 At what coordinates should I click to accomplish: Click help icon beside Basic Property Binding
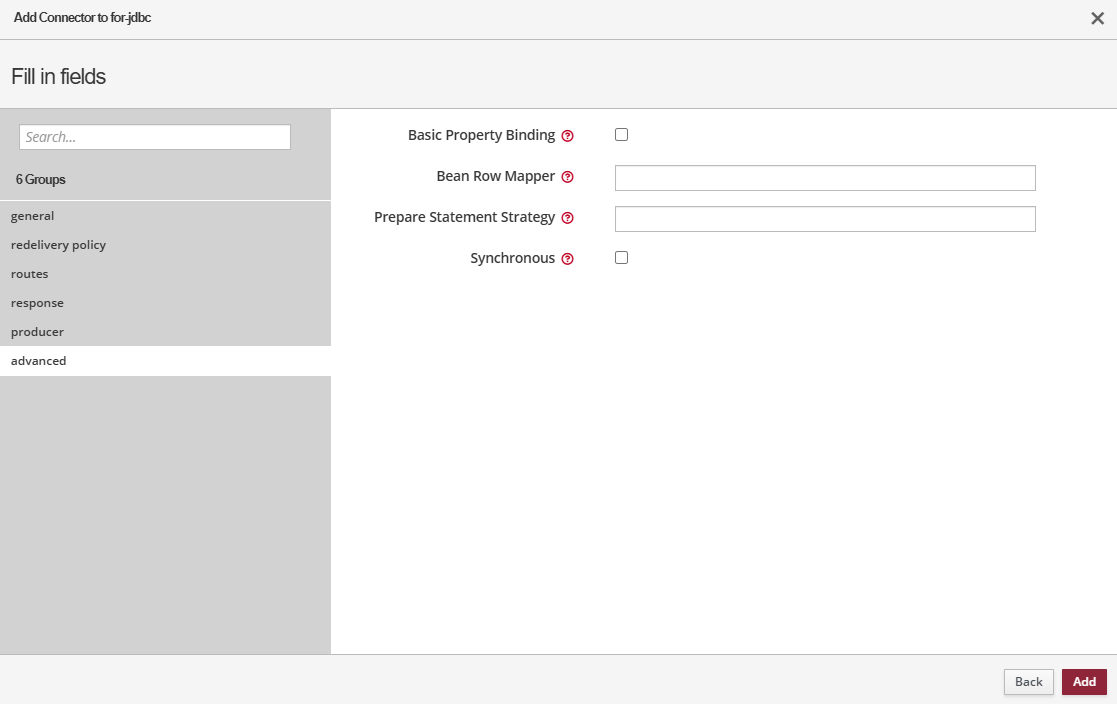[567, 136]
